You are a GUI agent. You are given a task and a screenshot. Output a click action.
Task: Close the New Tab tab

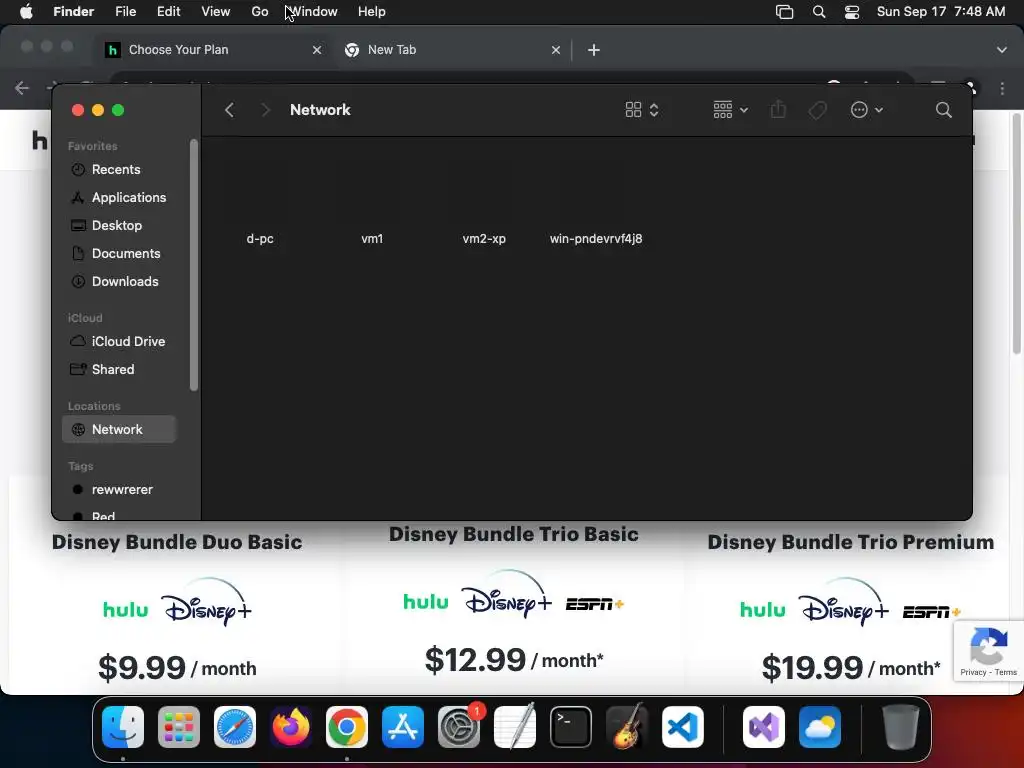click(x=556, y=50)
